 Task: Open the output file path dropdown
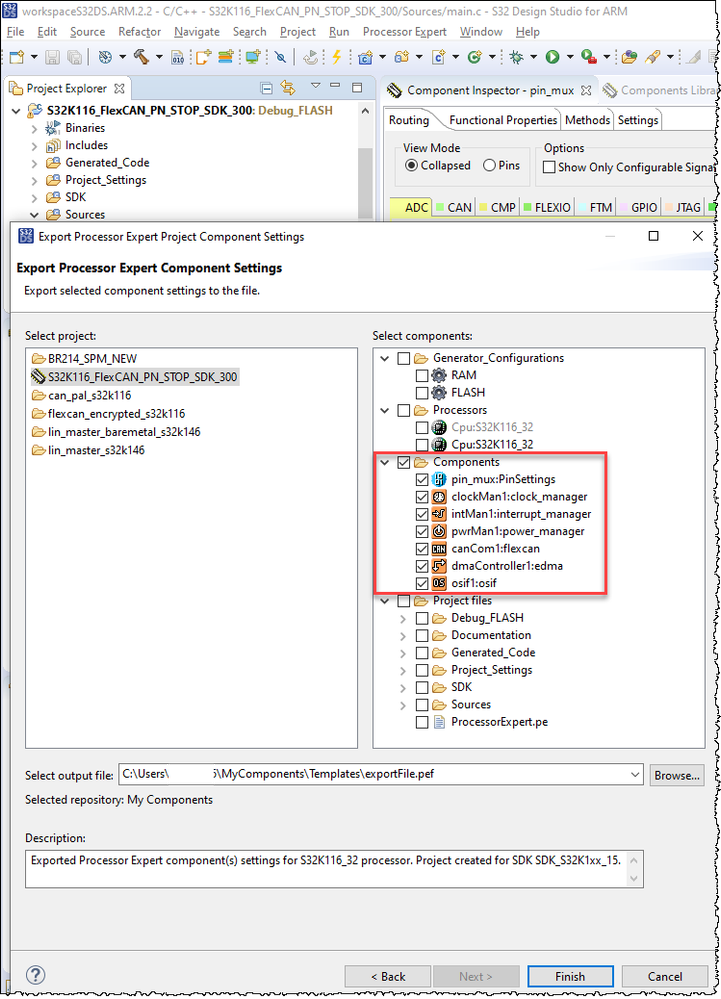click(634, 775)
